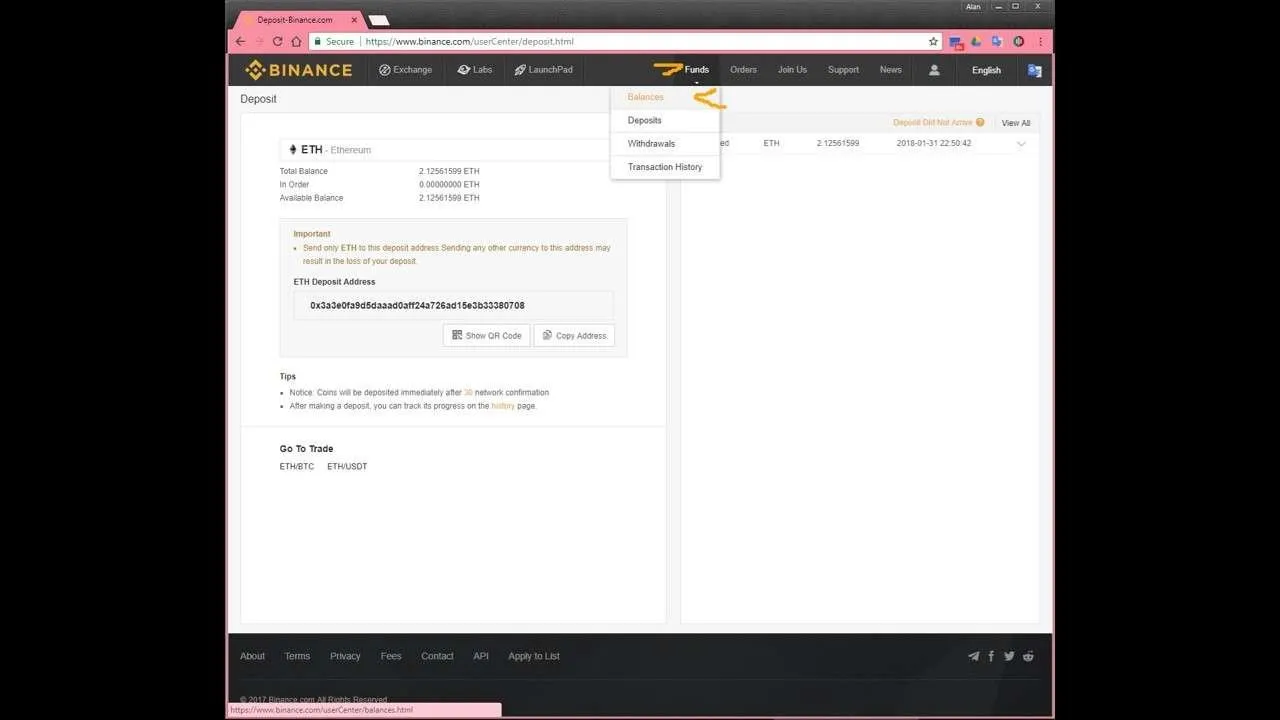Reload the page with the refresh icon
This screenshot has width=1280, height=720.
click(x=278, y=42)
